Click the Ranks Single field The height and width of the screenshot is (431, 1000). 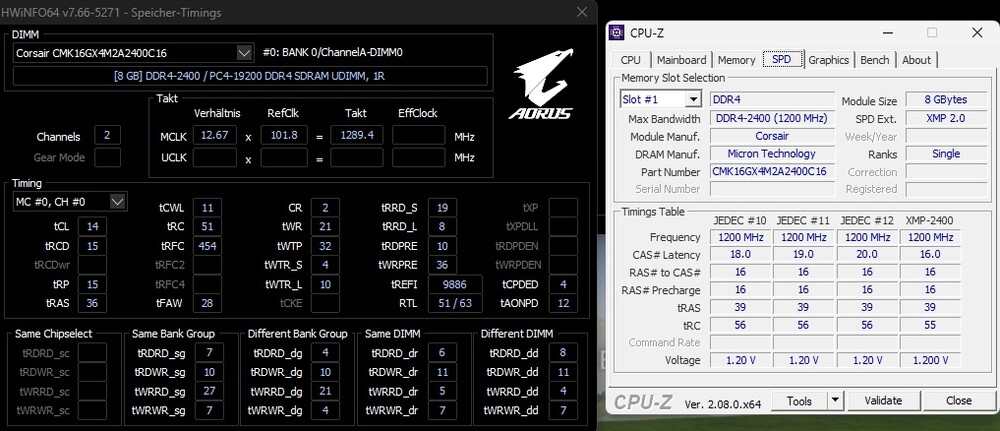pos(946,154)
